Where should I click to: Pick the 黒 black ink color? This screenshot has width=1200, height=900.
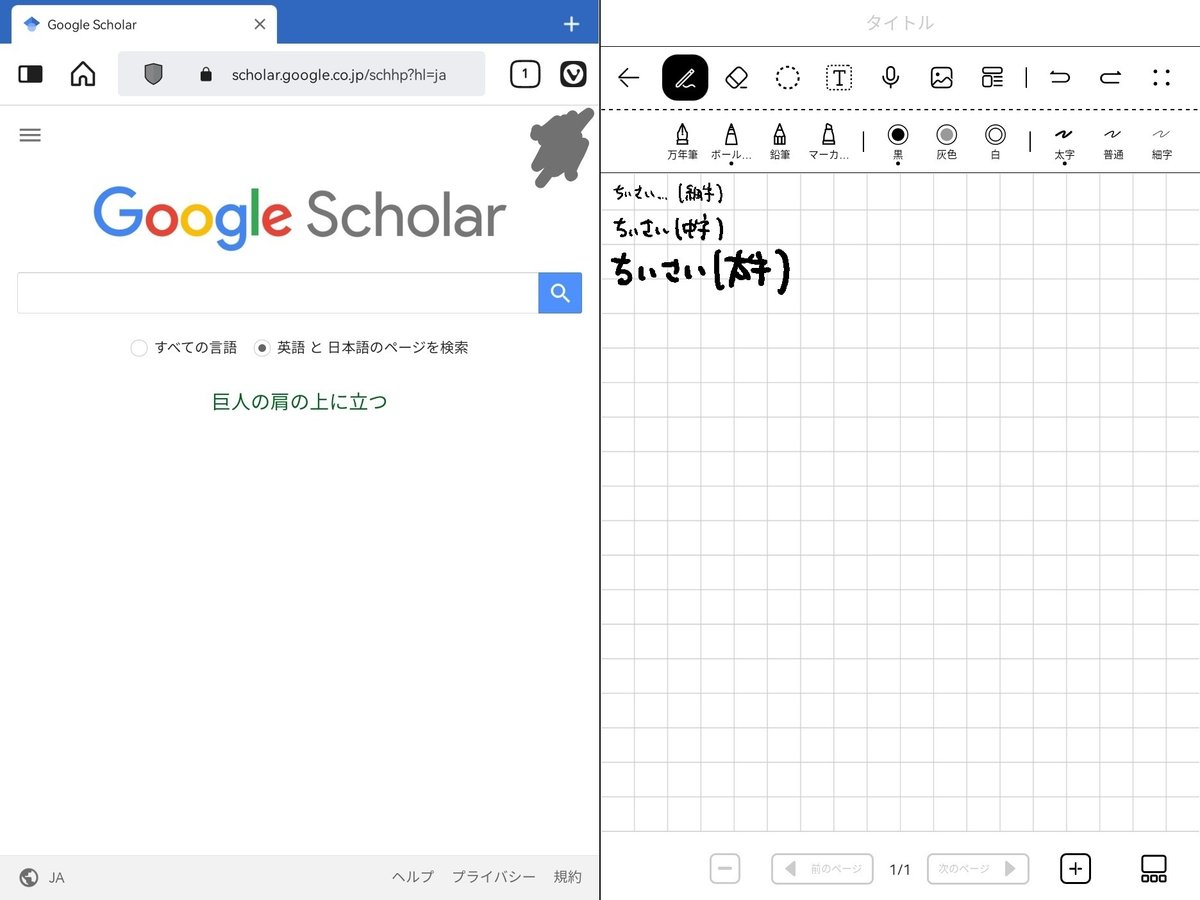pos(898,141)
